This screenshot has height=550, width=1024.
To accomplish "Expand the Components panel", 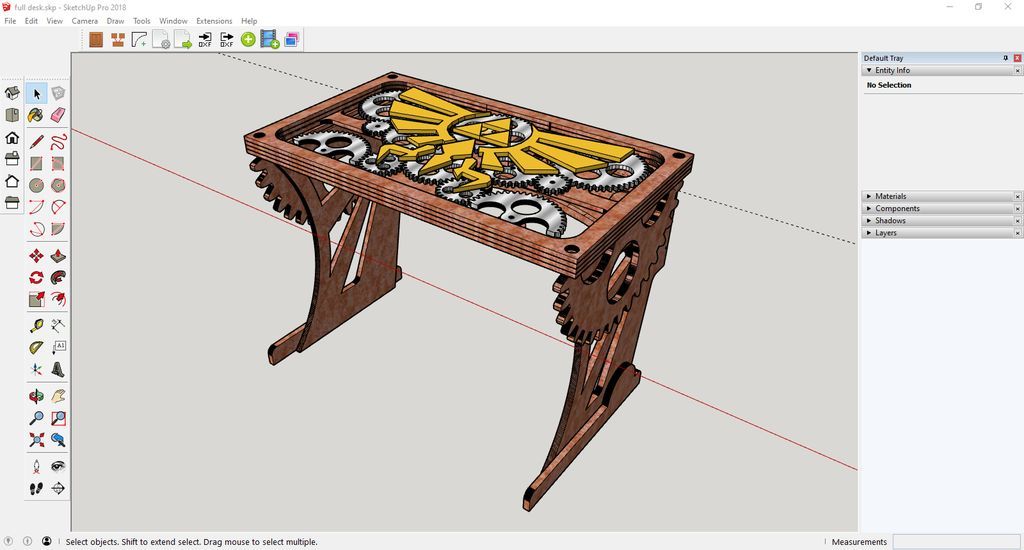I will point(869,208).
